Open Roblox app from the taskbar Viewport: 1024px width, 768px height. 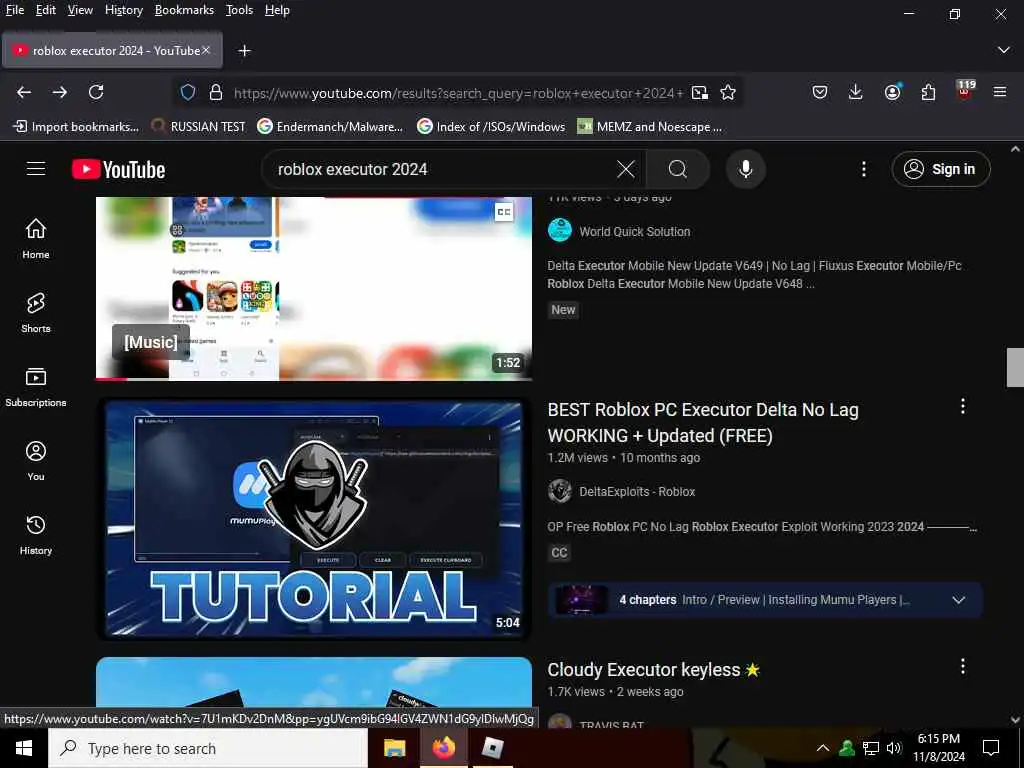click(492, 748)
